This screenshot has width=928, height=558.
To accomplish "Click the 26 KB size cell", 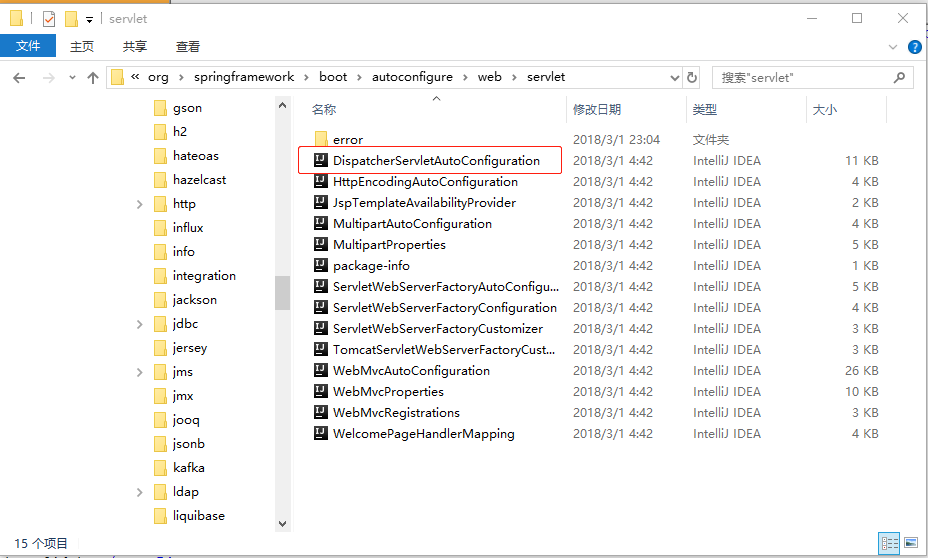I will click(861, 370).
